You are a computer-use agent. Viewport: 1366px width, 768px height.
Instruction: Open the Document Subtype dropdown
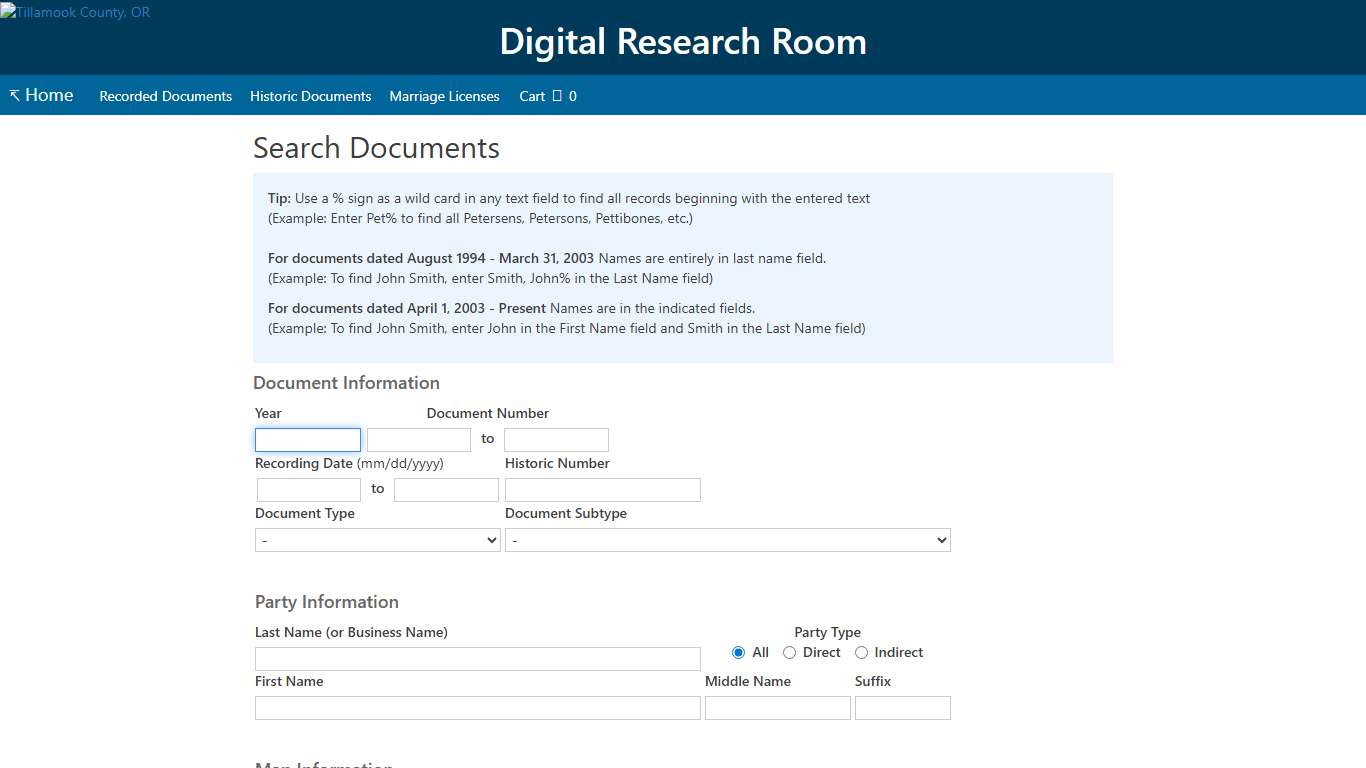click(x=727, y=539)
